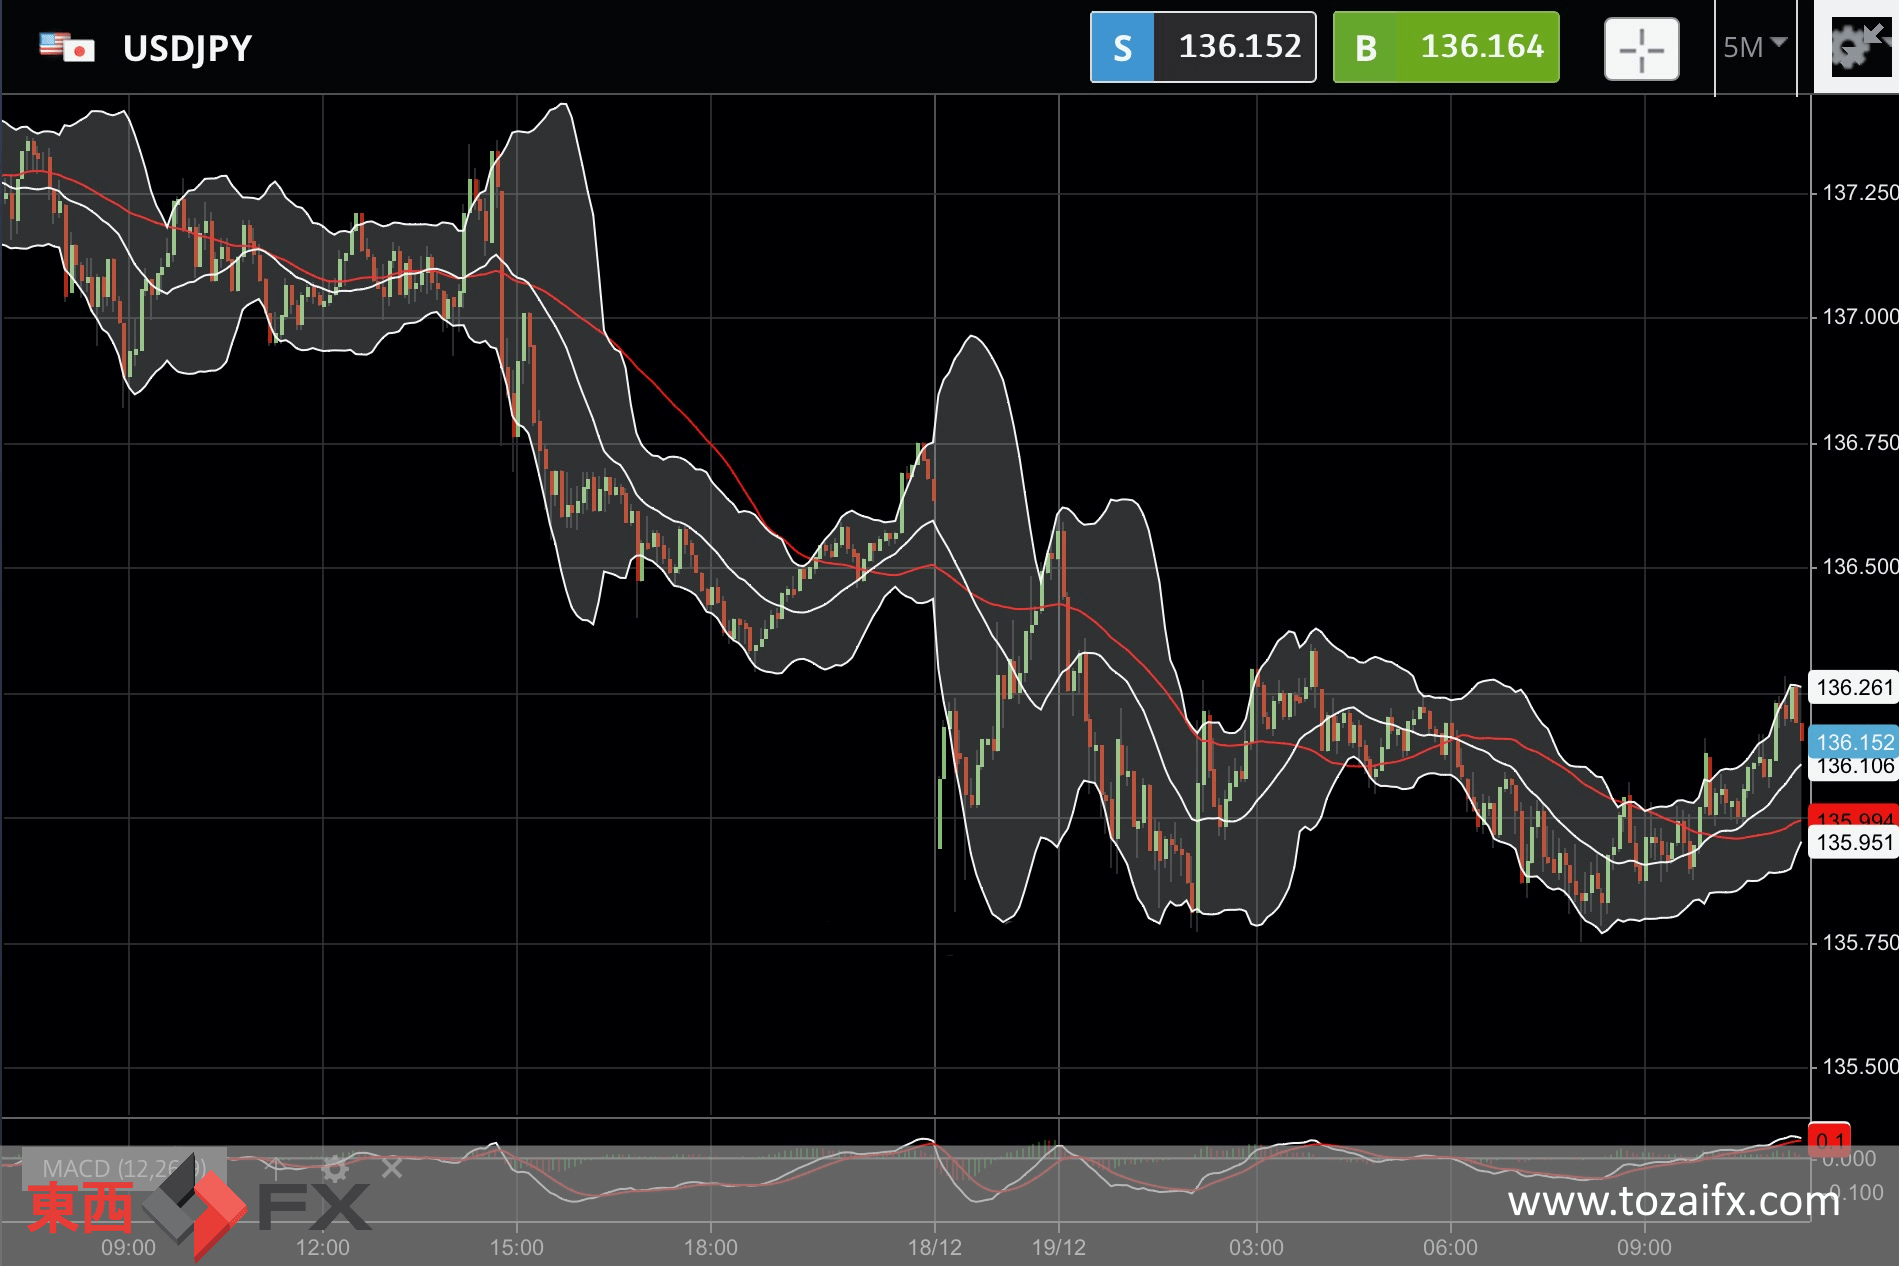Toggle the crosshair cursor button
1899x1266 pixels.
(x=1641, y=48)
